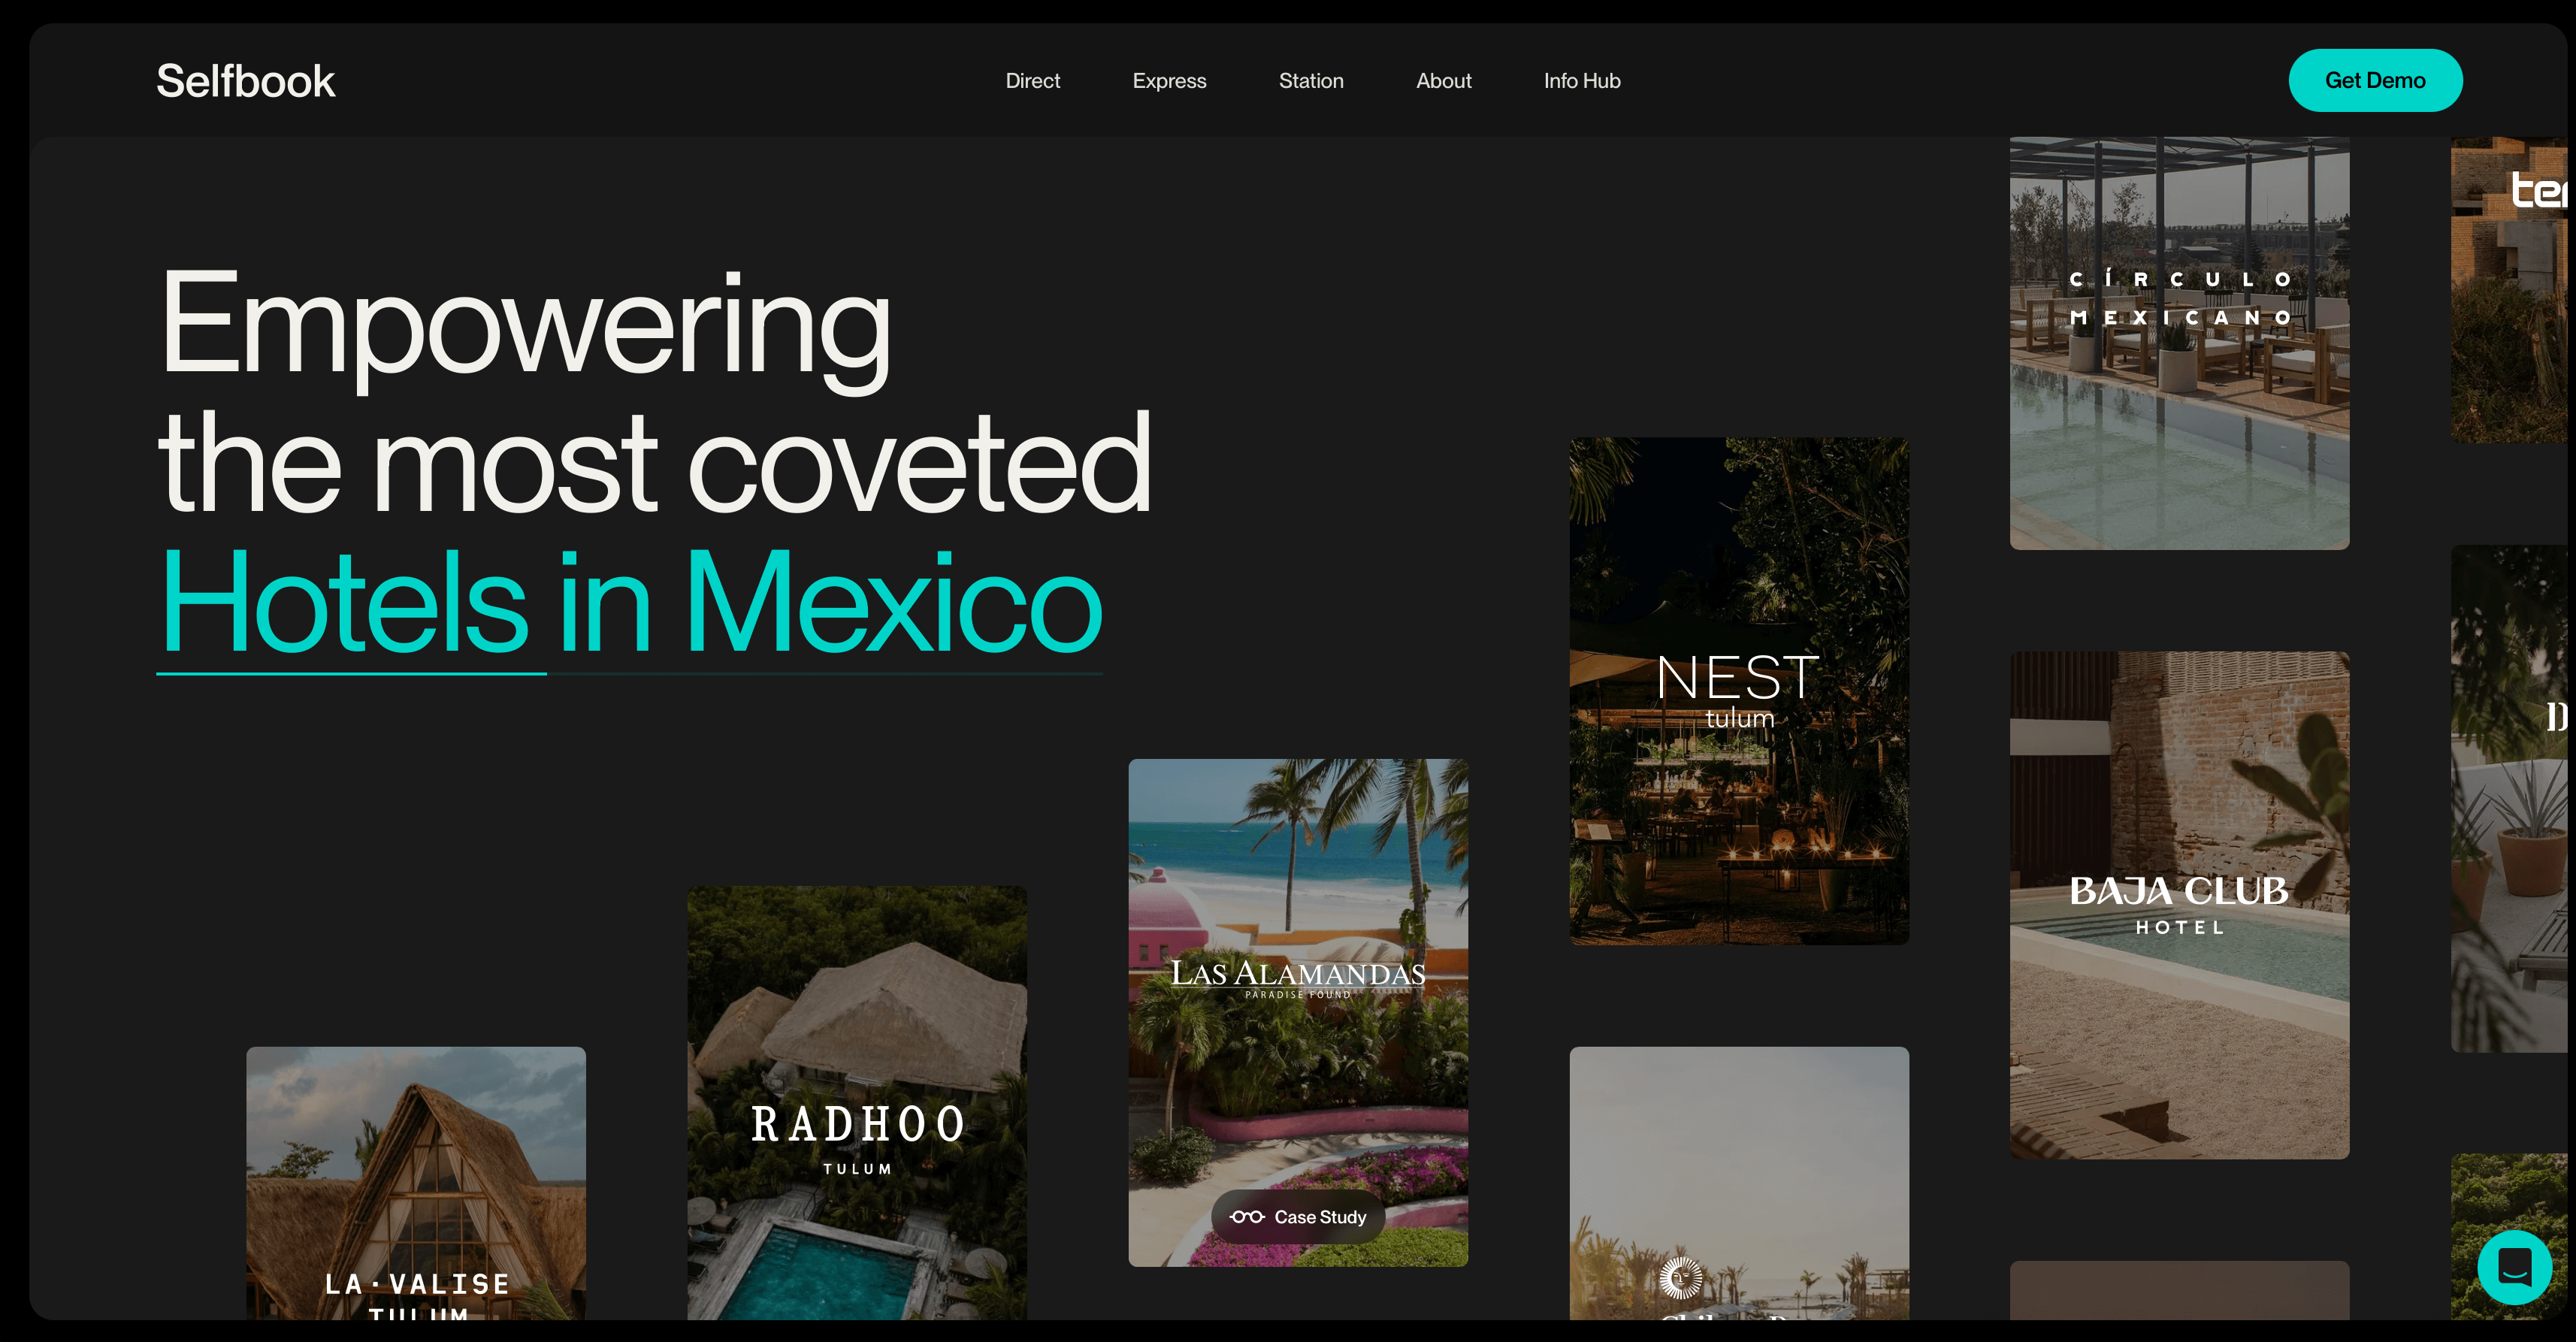Image resolution: width=2576 pixels, height=1342 pixels.
Task: Open the Station navigation tab
Action: click(1310, 80)
